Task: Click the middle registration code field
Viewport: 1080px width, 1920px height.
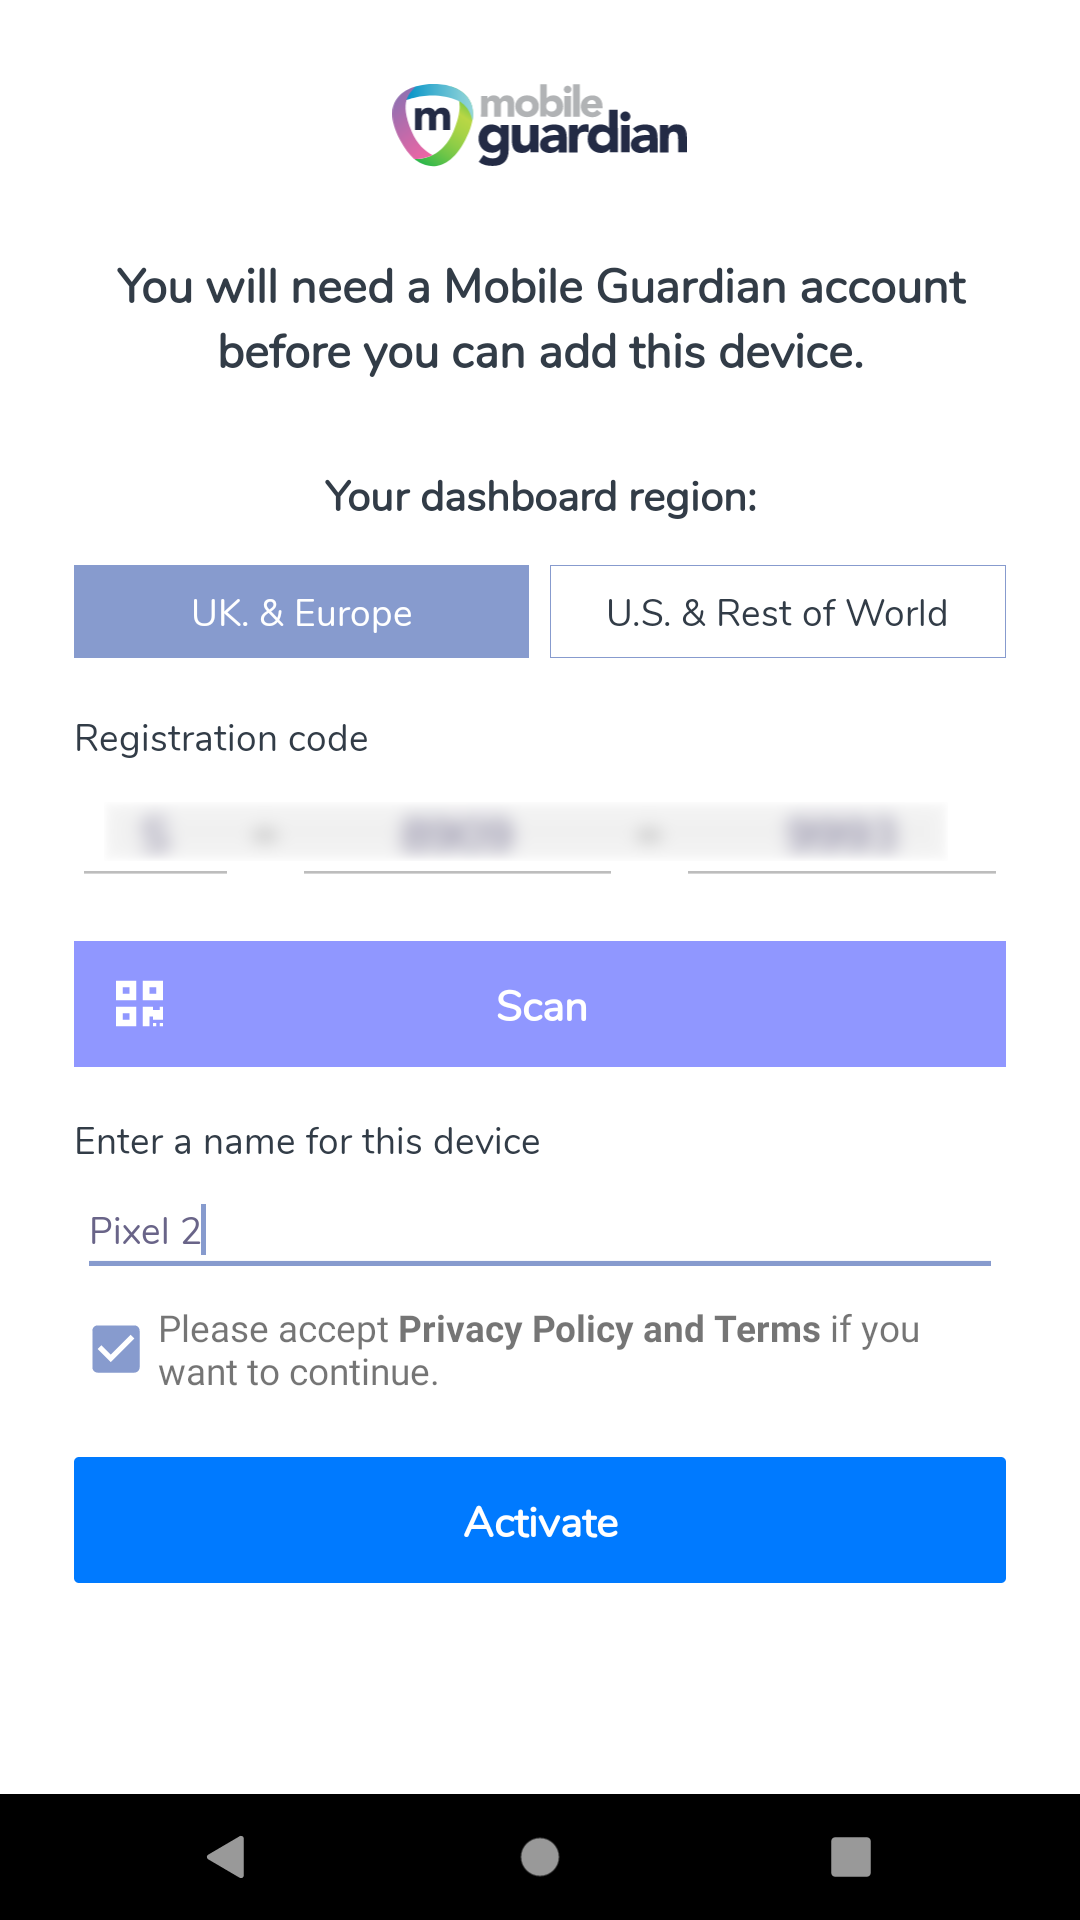Action: click(457, 836)
